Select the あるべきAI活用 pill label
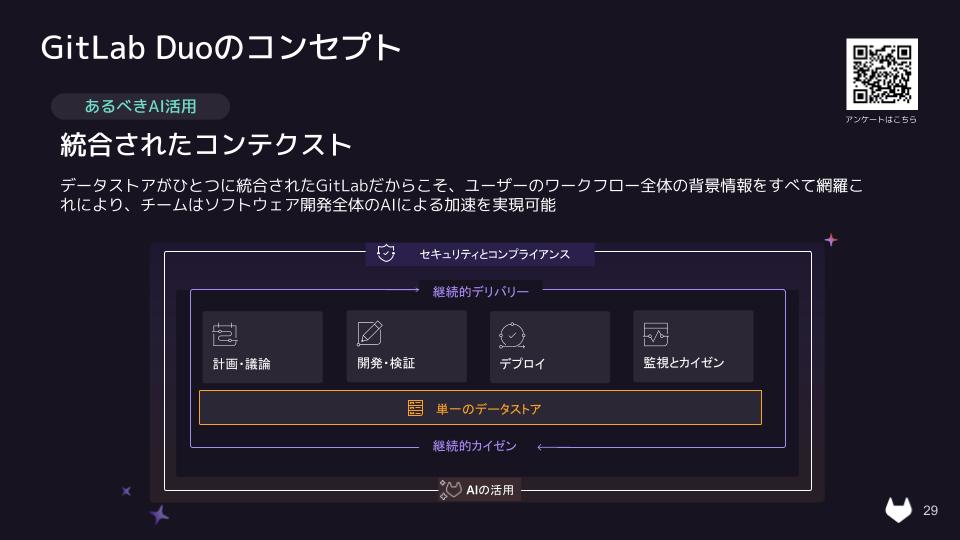This screenshot has height=540, width=960. (140, 107)
